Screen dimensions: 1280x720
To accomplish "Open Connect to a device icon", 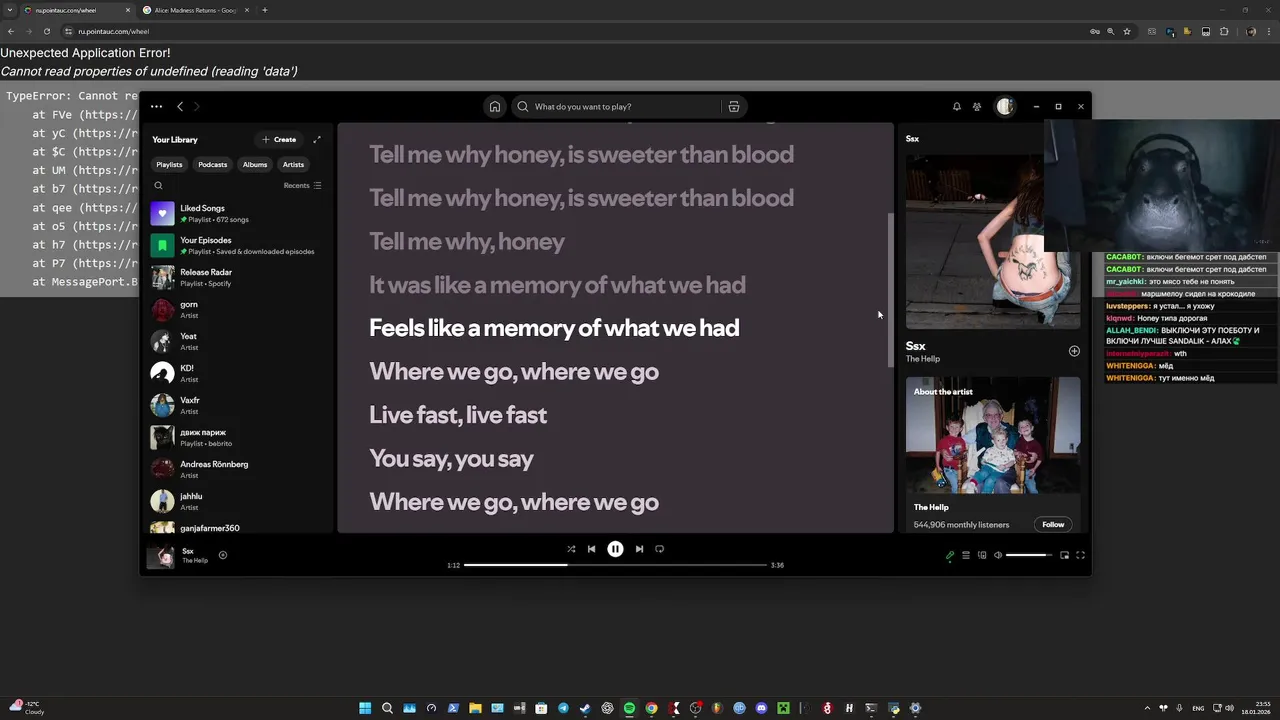I will [982, 555].
